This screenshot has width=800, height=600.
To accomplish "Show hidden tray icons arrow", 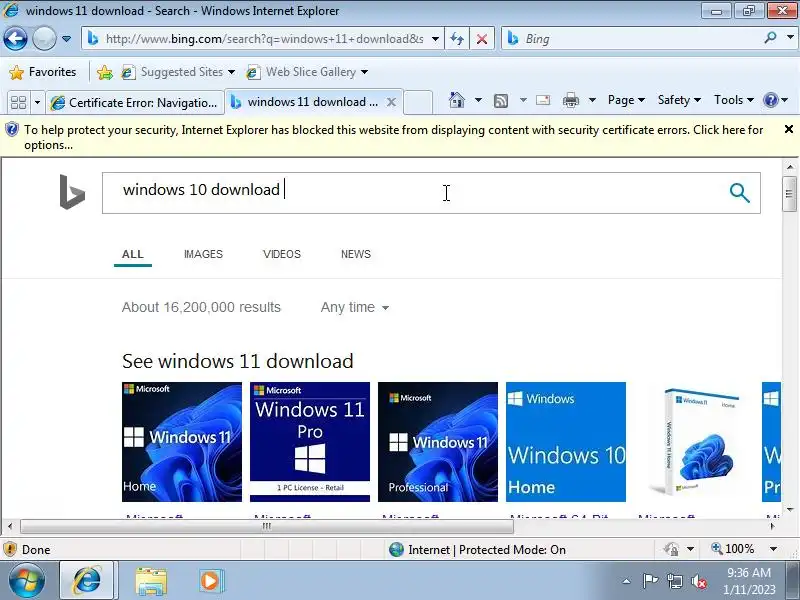I will coord(627,581).
